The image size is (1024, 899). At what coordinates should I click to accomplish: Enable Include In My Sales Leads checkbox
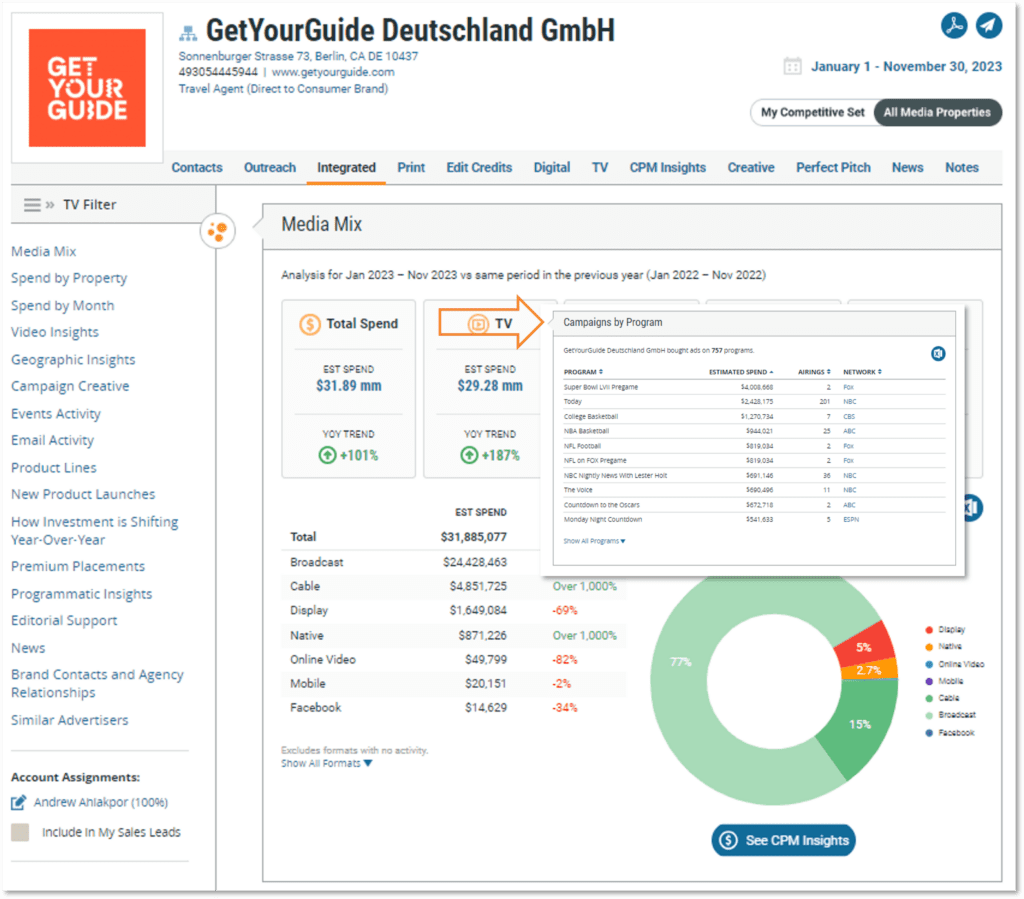(20, 832)
